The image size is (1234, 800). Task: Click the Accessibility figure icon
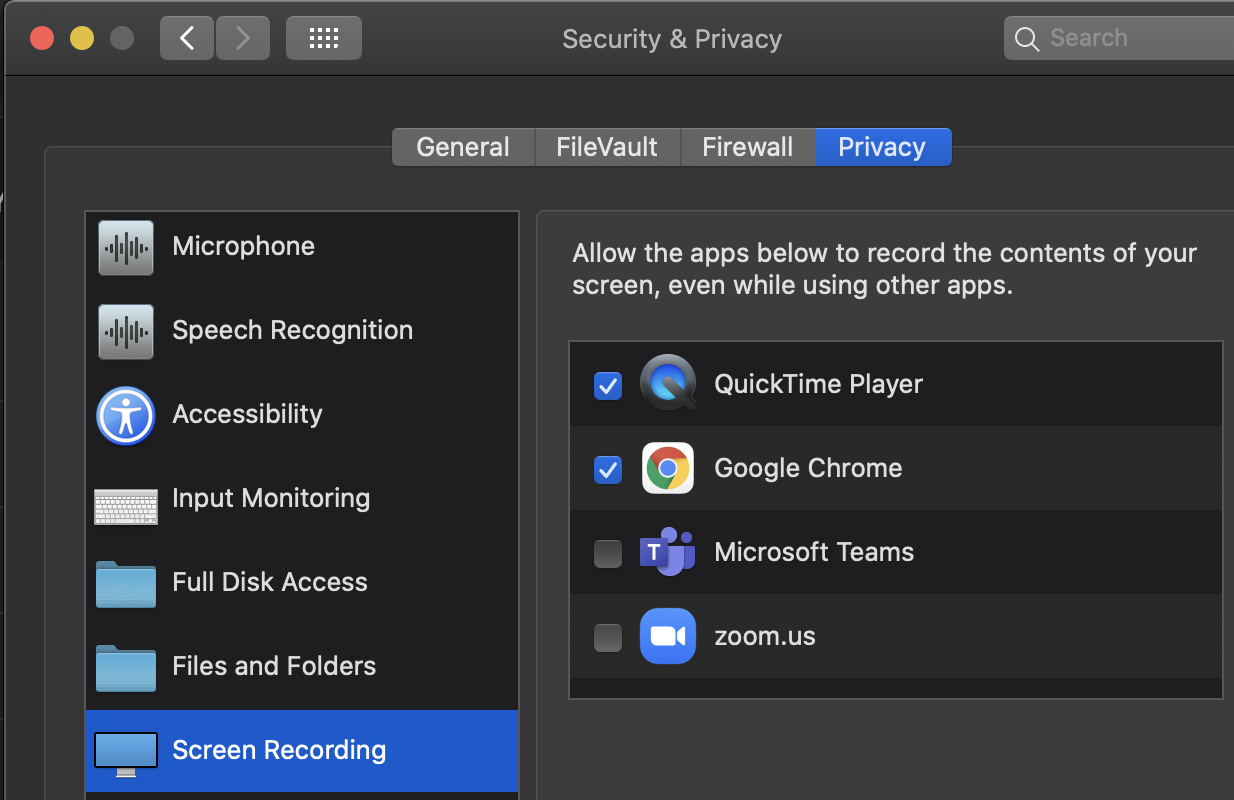coord(126,415)
